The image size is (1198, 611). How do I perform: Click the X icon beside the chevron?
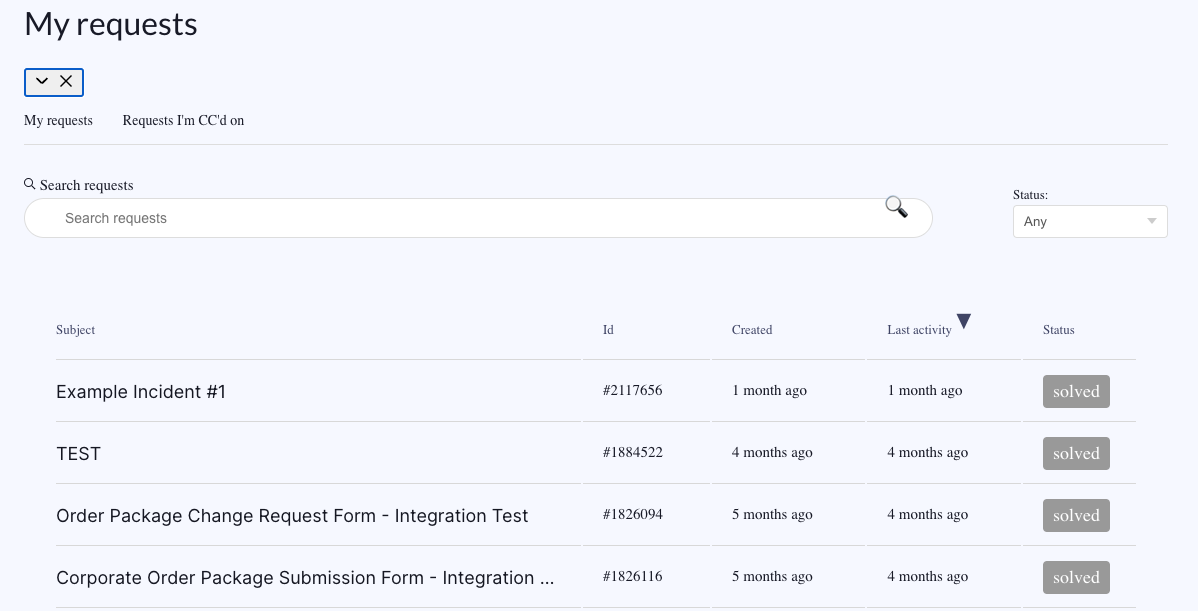coord(66,81)
